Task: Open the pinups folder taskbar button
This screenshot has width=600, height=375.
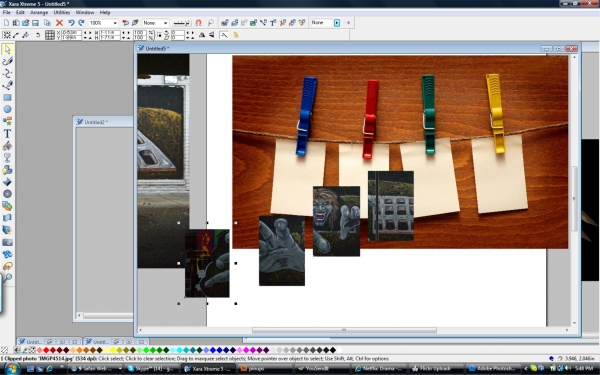Action: tap(265, 368)
